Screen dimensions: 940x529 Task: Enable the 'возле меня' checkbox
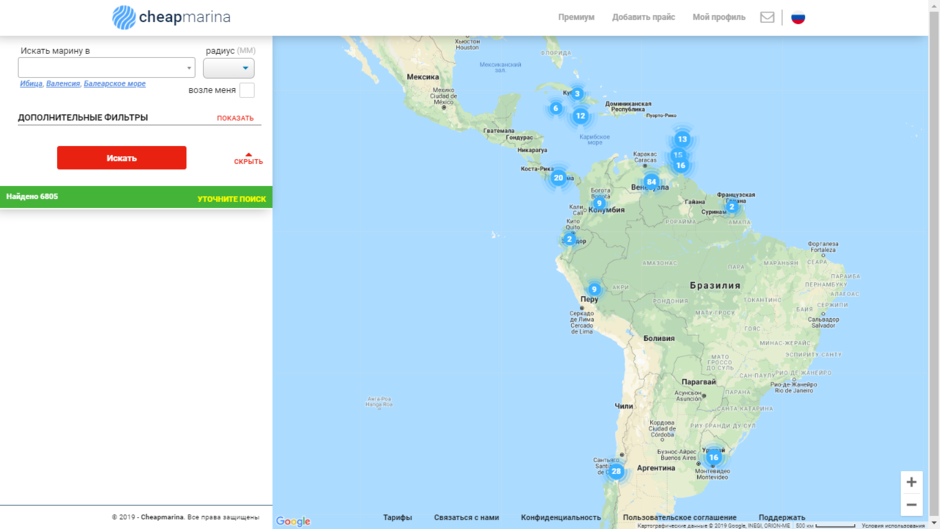(x=246, y=90)
